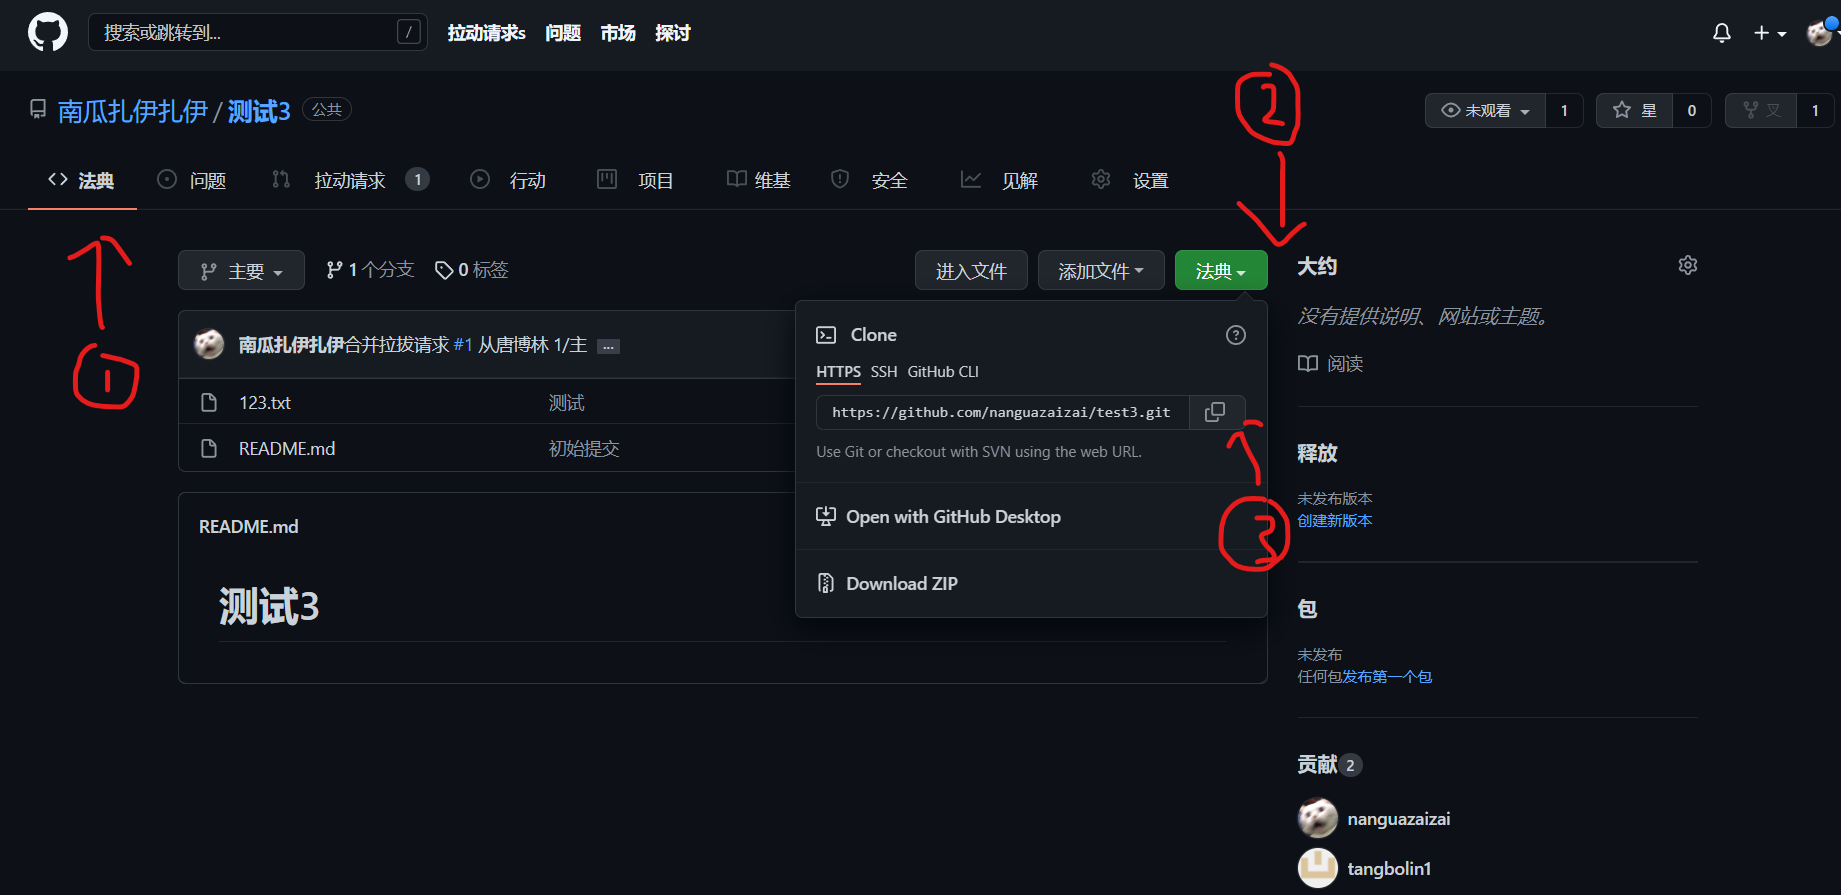This screenshot has width=1841, height=895.
Task: Select the SSH clone tab
Action: coord(884,372)
